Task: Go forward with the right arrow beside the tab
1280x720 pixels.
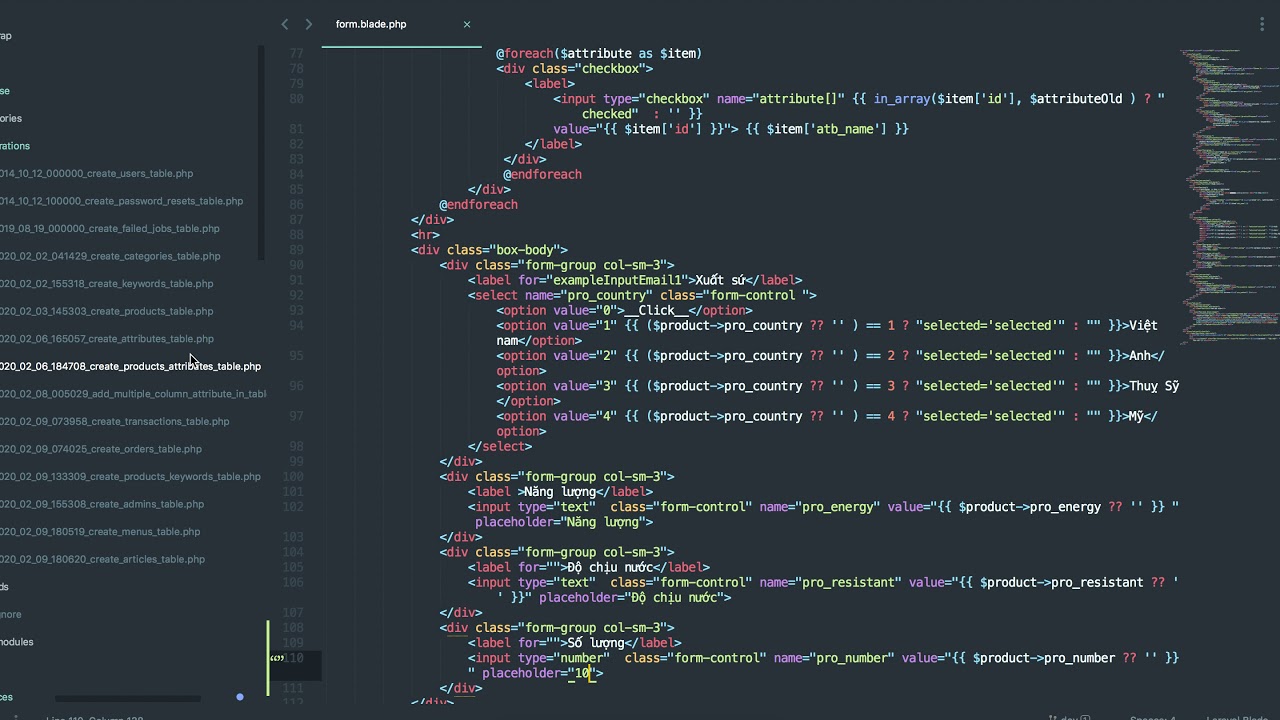Action: [308, 24]
